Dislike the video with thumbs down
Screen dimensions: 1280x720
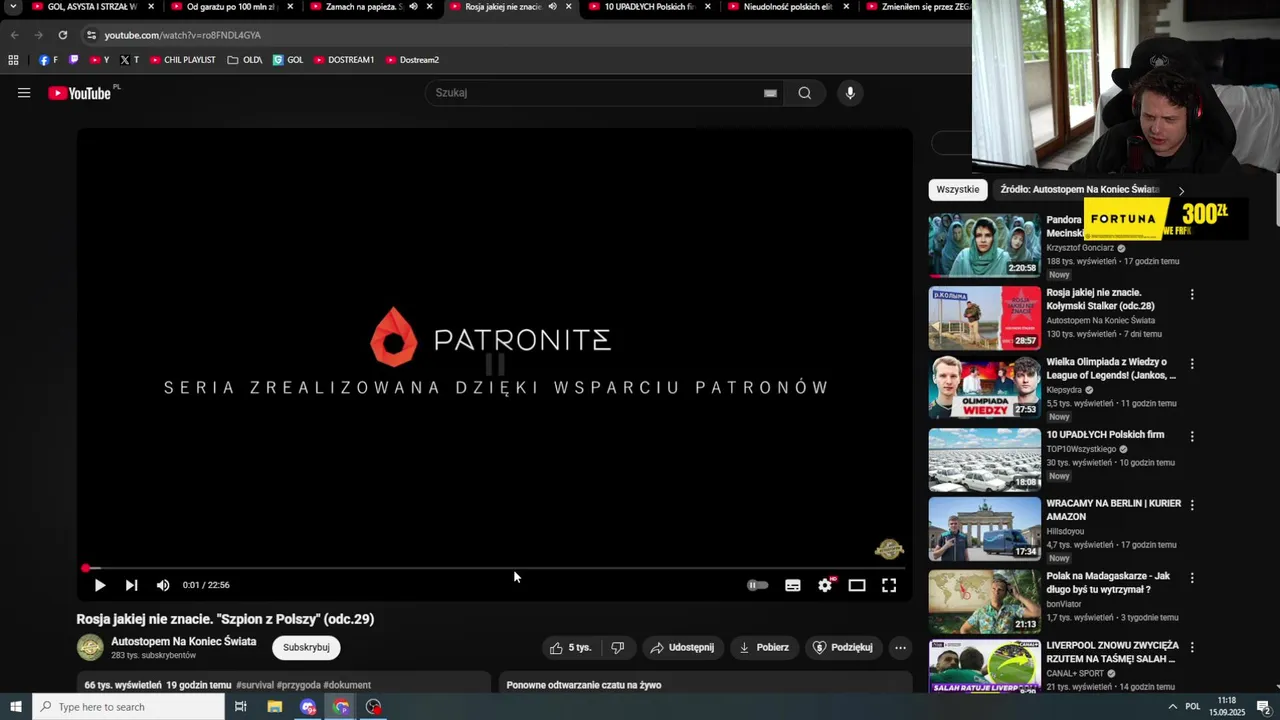coord(618,648)
